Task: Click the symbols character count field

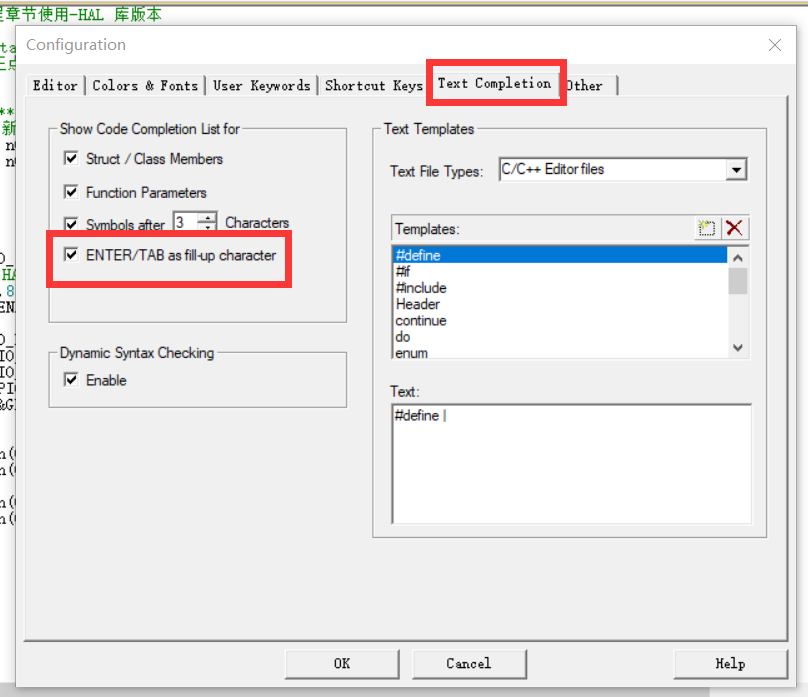Action: (x=186, y=222)
